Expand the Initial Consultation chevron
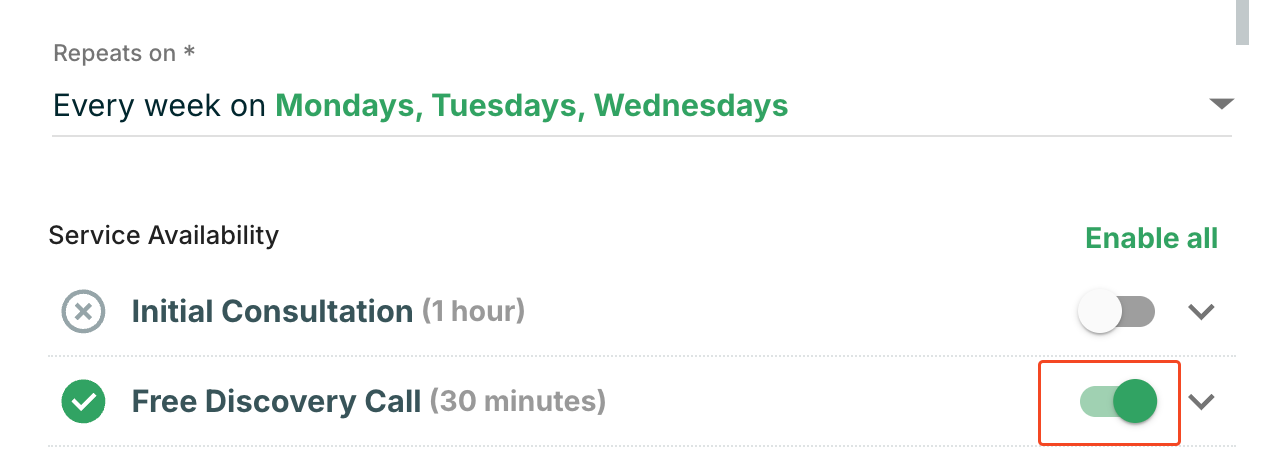The width and height of the screenshot is (1284, 476). 1201,311
